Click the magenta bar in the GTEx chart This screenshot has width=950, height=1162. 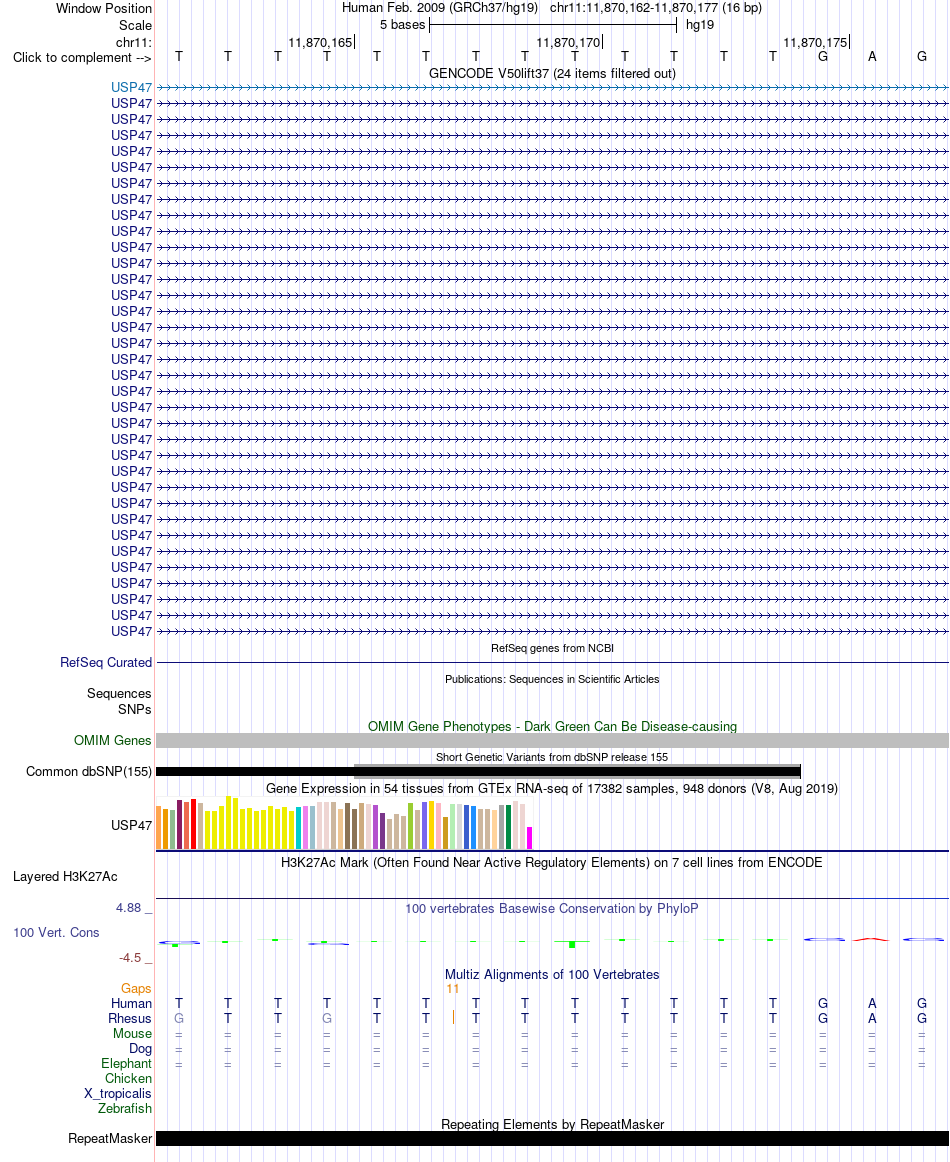[x=530, y=838]
